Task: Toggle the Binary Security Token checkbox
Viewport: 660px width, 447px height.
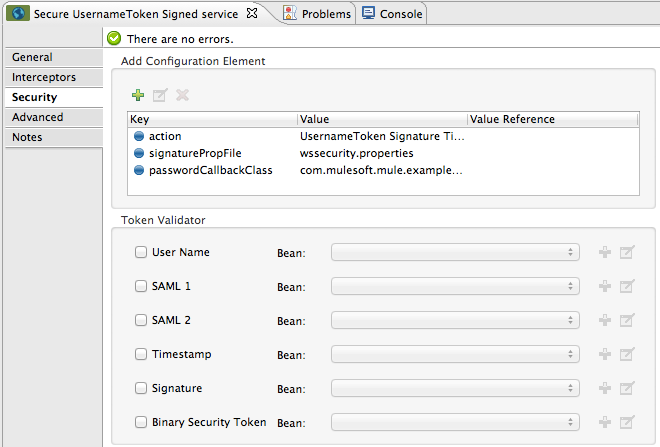Action: [x=141, y=423]
